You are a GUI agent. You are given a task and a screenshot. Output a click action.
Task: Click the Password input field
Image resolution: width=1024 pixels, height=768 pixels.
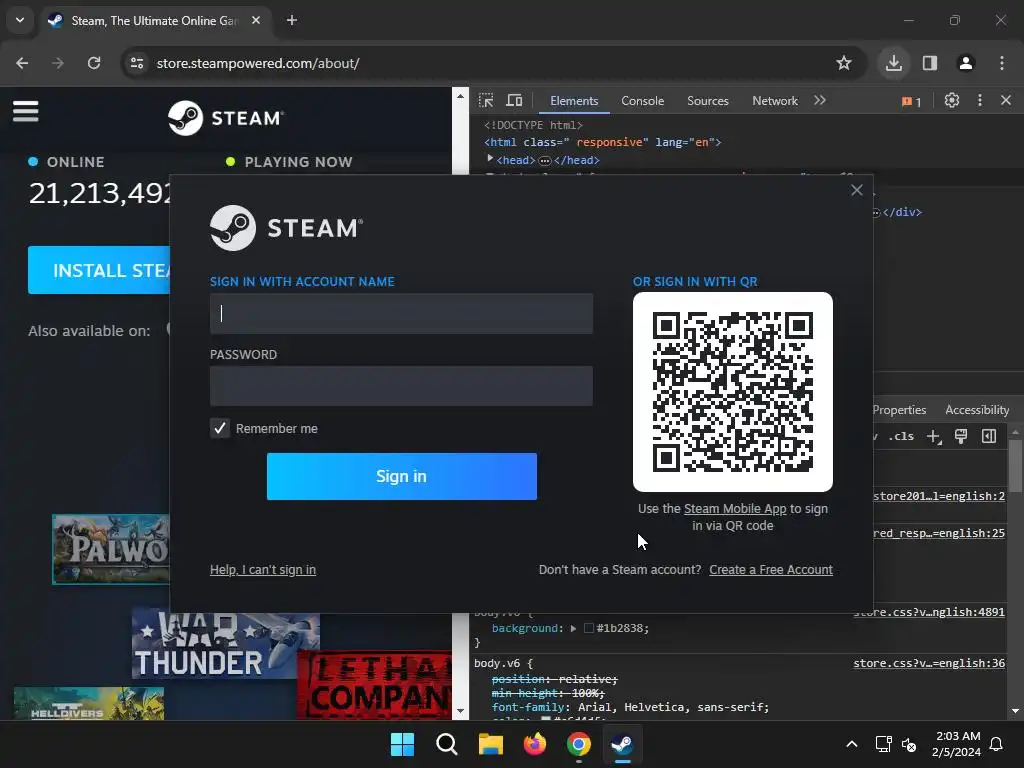pos(401,386)
